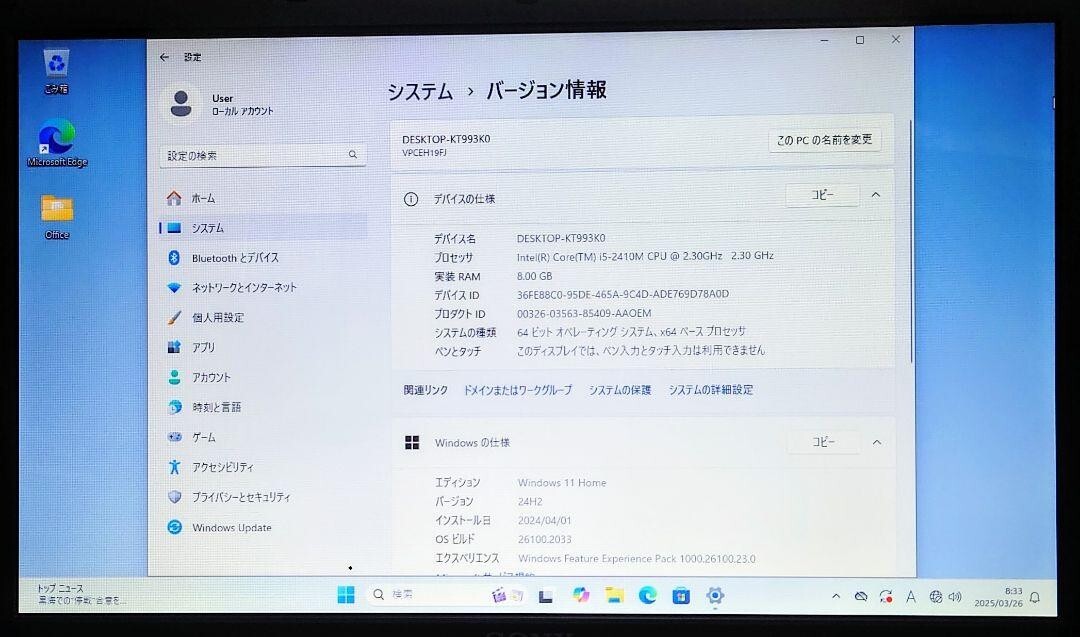
Task: Select the OS build 26100.2033 value
Action: pos(545,539)
